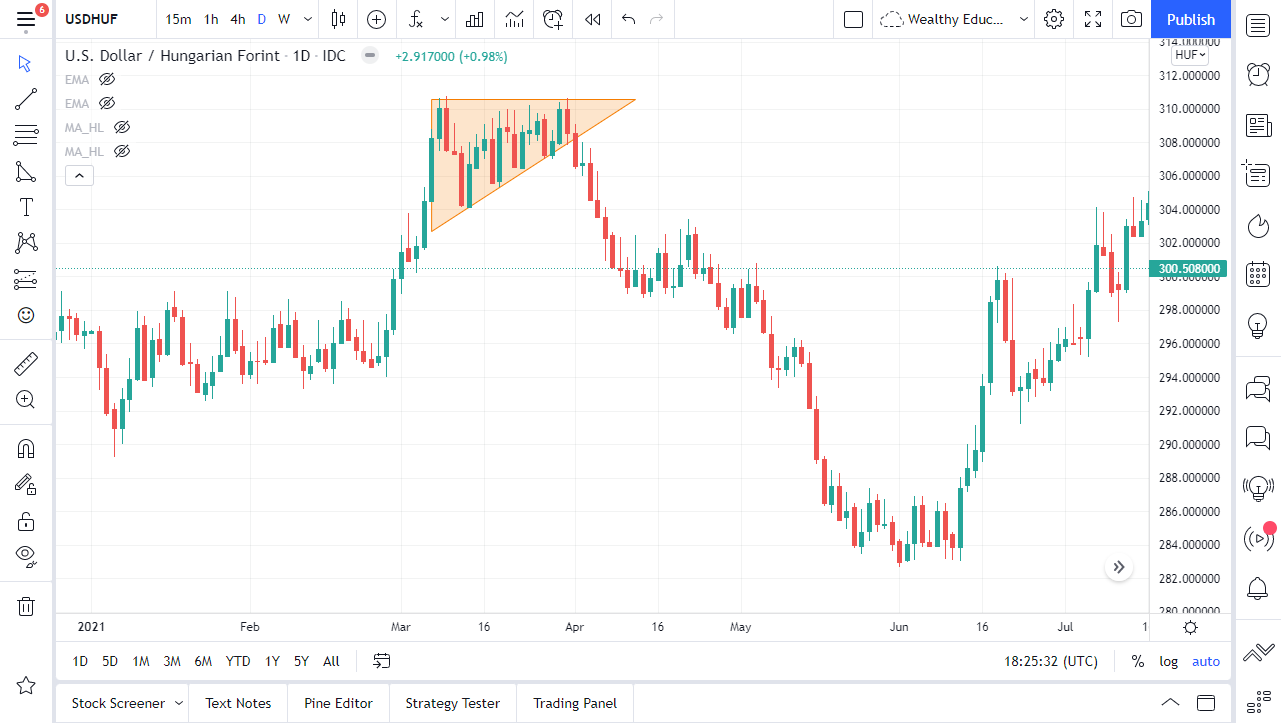1281x723 pixels.
Task: Open the Gann and Fibonacci tools
Action: (x=26, y=135)
